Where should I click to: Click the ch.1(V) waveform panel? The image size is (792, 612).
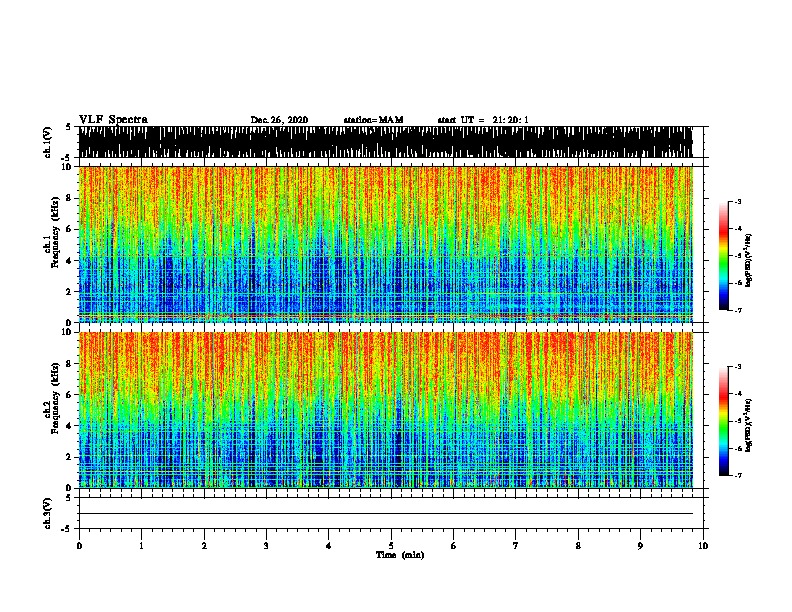[x=385, y=142]
